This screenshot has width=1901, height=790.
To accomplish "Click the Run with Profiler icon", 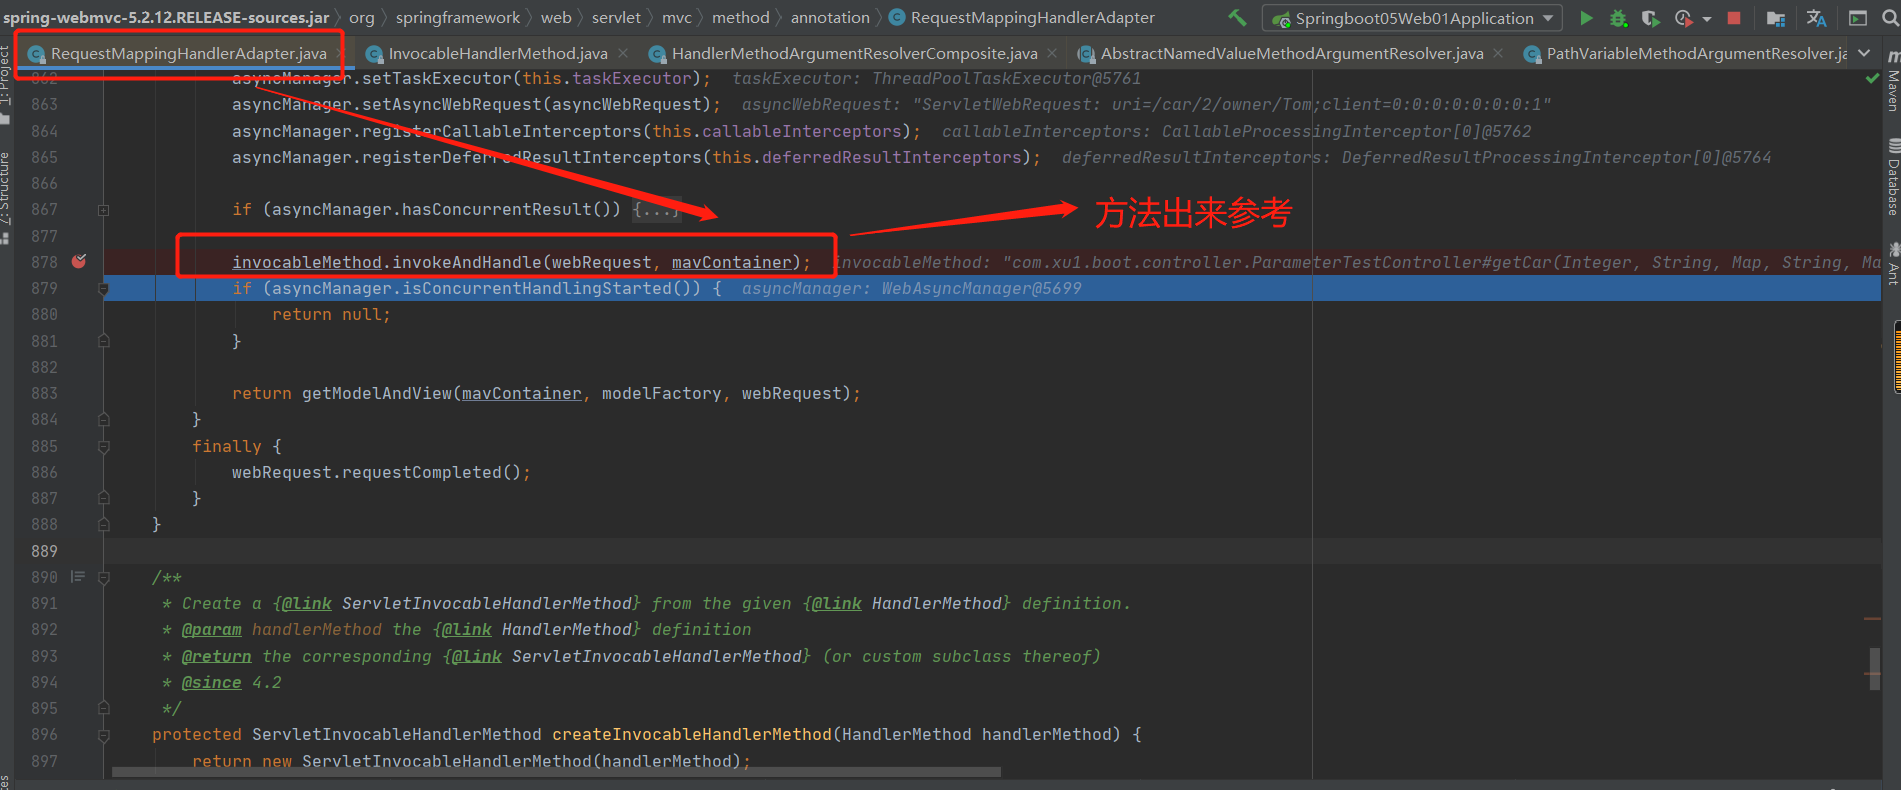I will click(x=1683, y=18).
